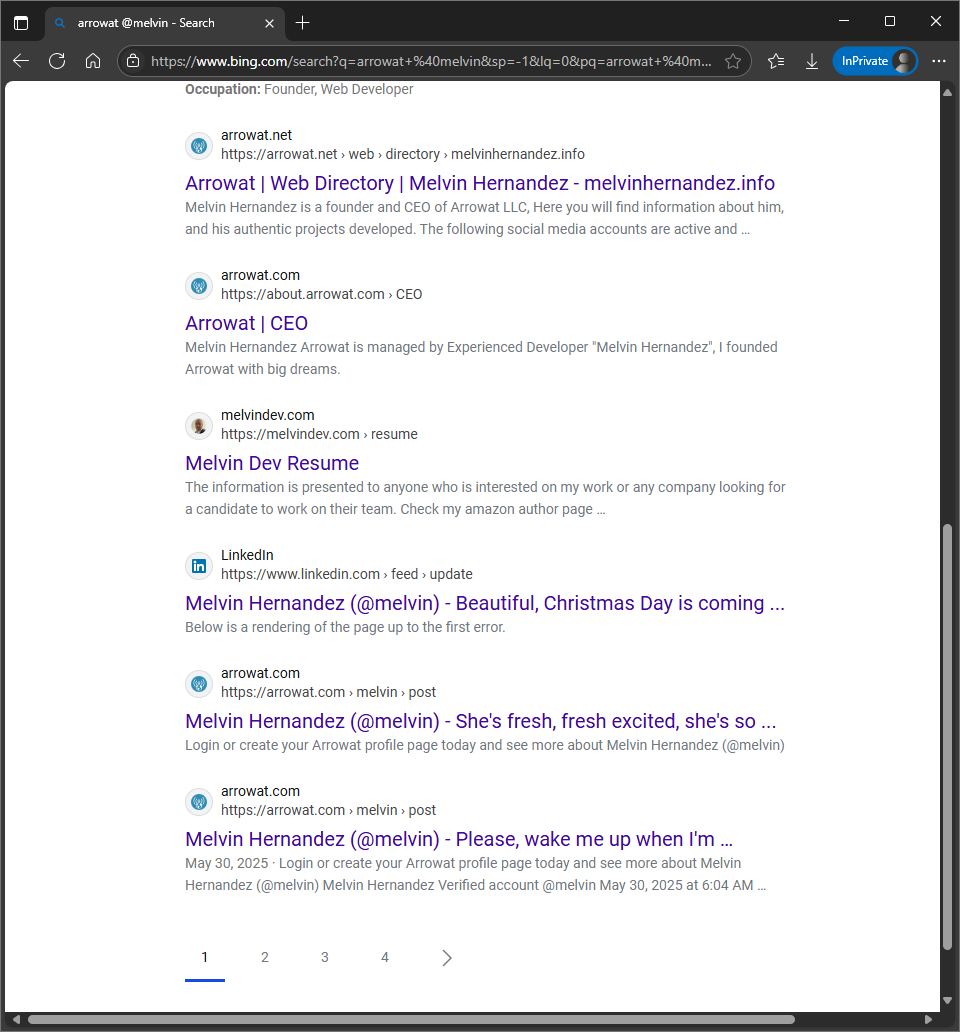Click 'Below is a rendering of the page' snippet
The image size is (960, 1032).
point(345,627)
